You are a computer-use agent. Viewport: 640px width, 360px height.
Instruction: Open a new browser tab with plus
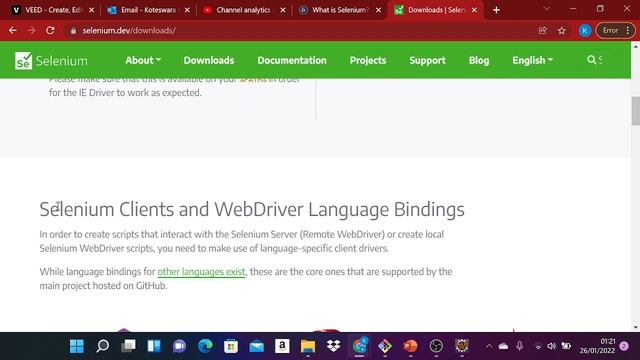coord(496,10)
